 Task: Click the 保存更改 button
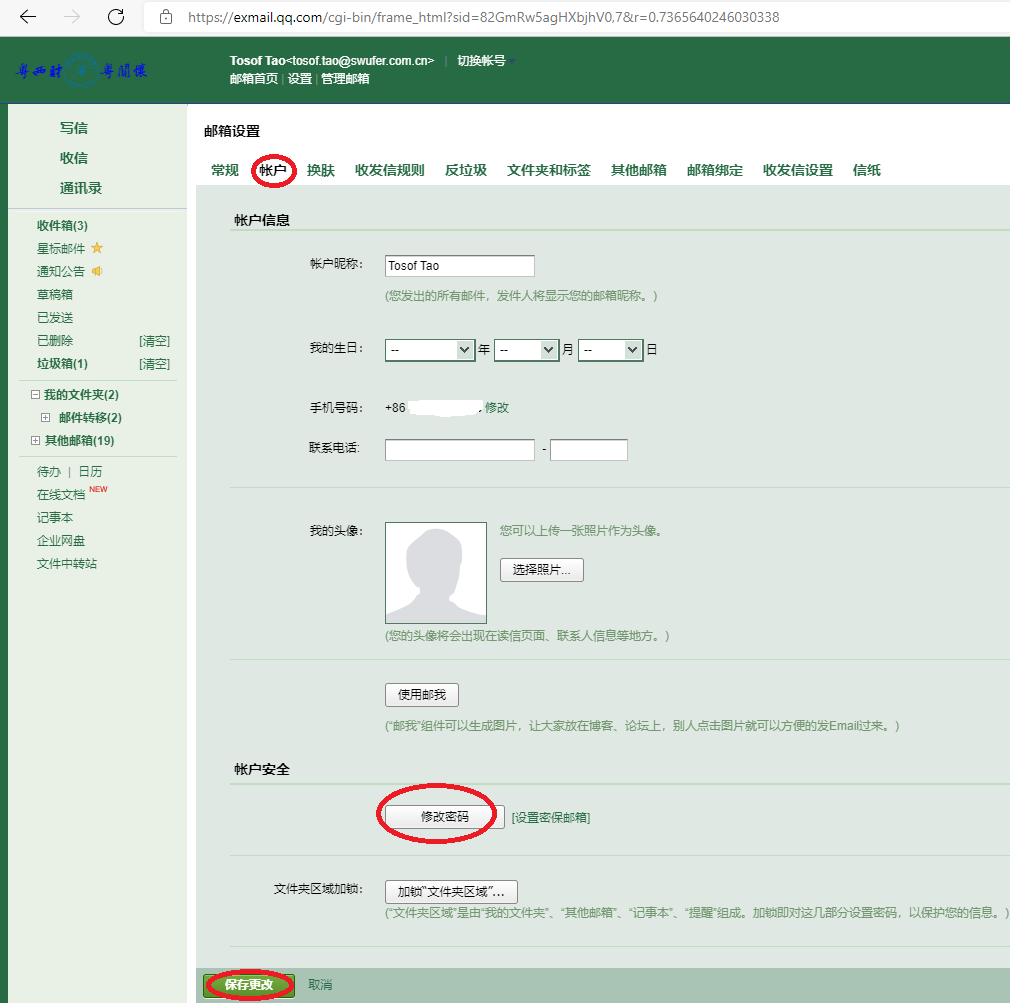pyautogui.click(x=249, y=985)
